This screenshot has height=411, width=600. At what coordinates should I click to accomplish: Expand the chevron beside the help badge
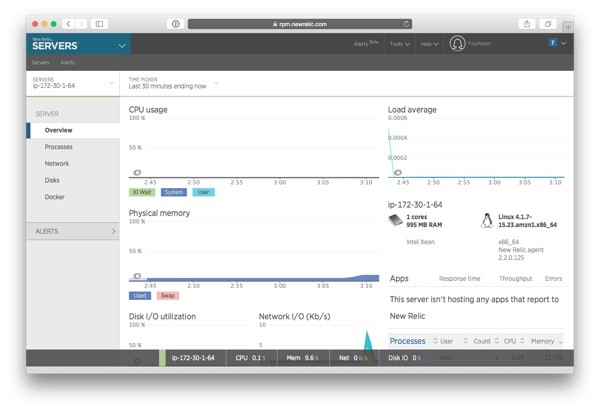click(x=563, y=43)
